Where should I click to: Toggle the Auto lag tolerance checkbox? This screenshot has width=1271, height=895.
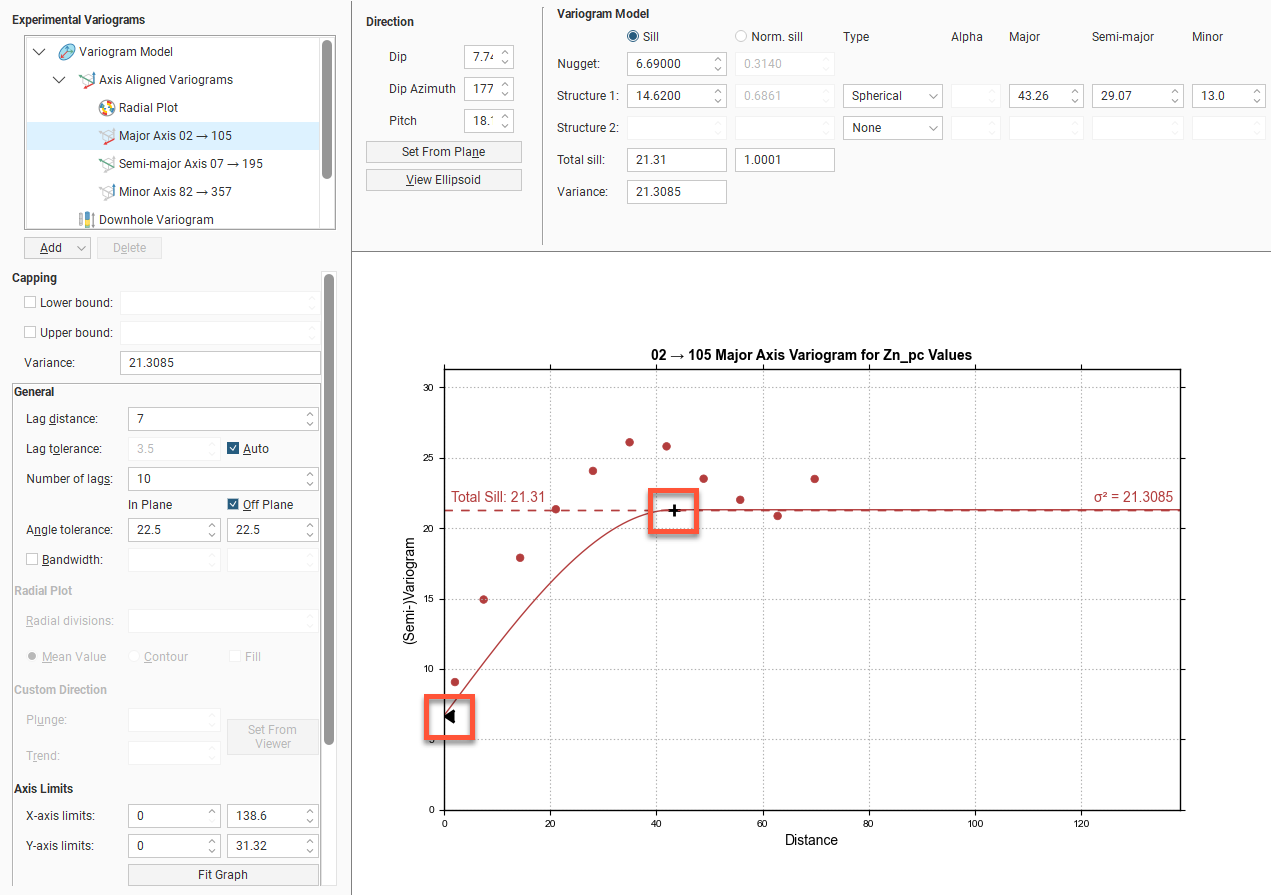(x=233, y=449)
